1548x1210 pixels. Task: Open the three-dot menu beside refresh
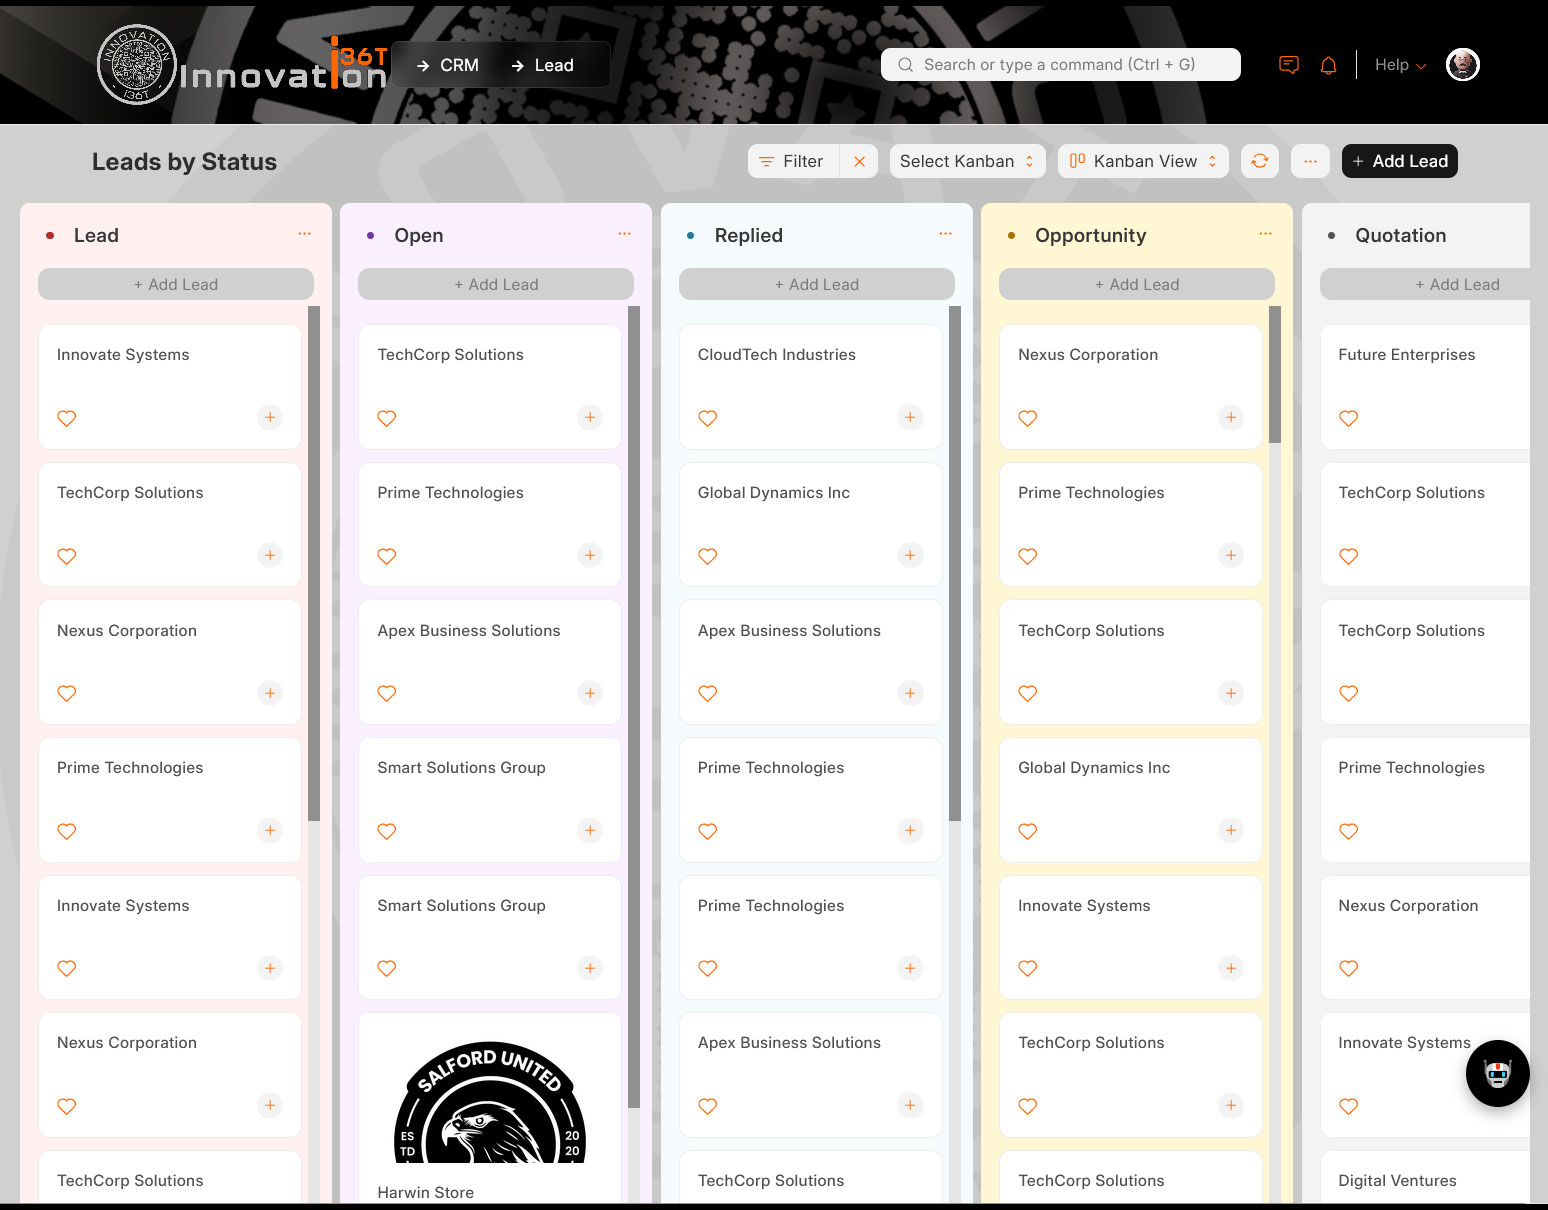pos(1310,161)
